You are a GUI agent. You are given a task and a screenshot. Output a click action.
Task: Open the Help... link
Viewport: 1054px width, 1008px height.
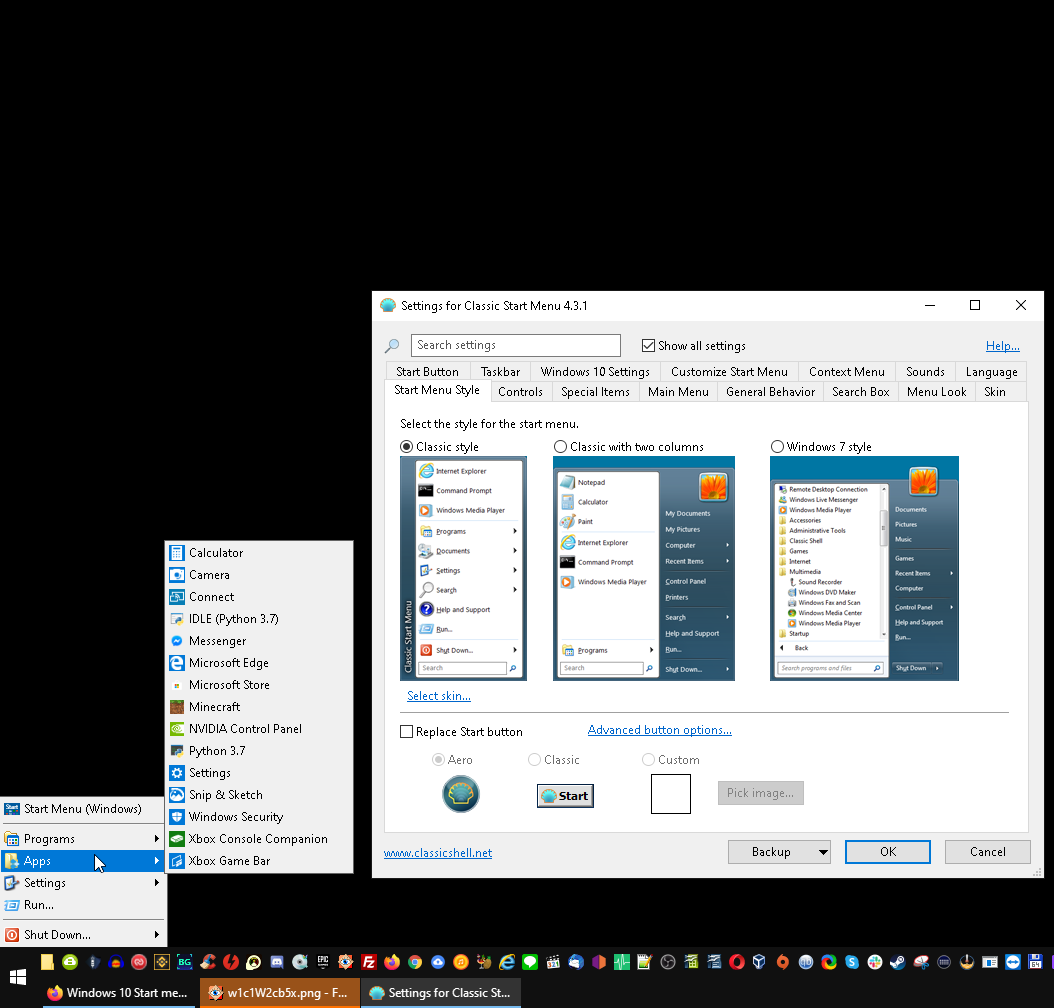coord(1003,346)
